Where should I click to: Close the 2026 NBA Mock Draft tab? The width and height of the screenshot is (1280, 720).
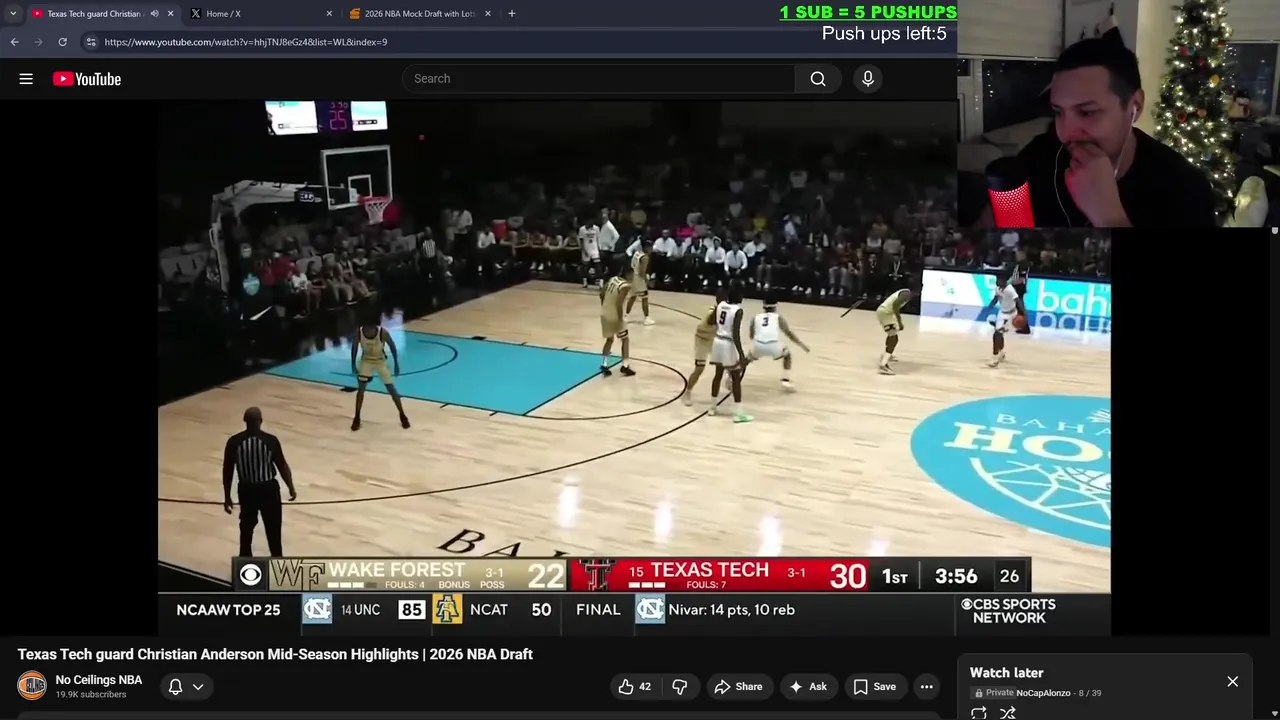pos(488,14)
